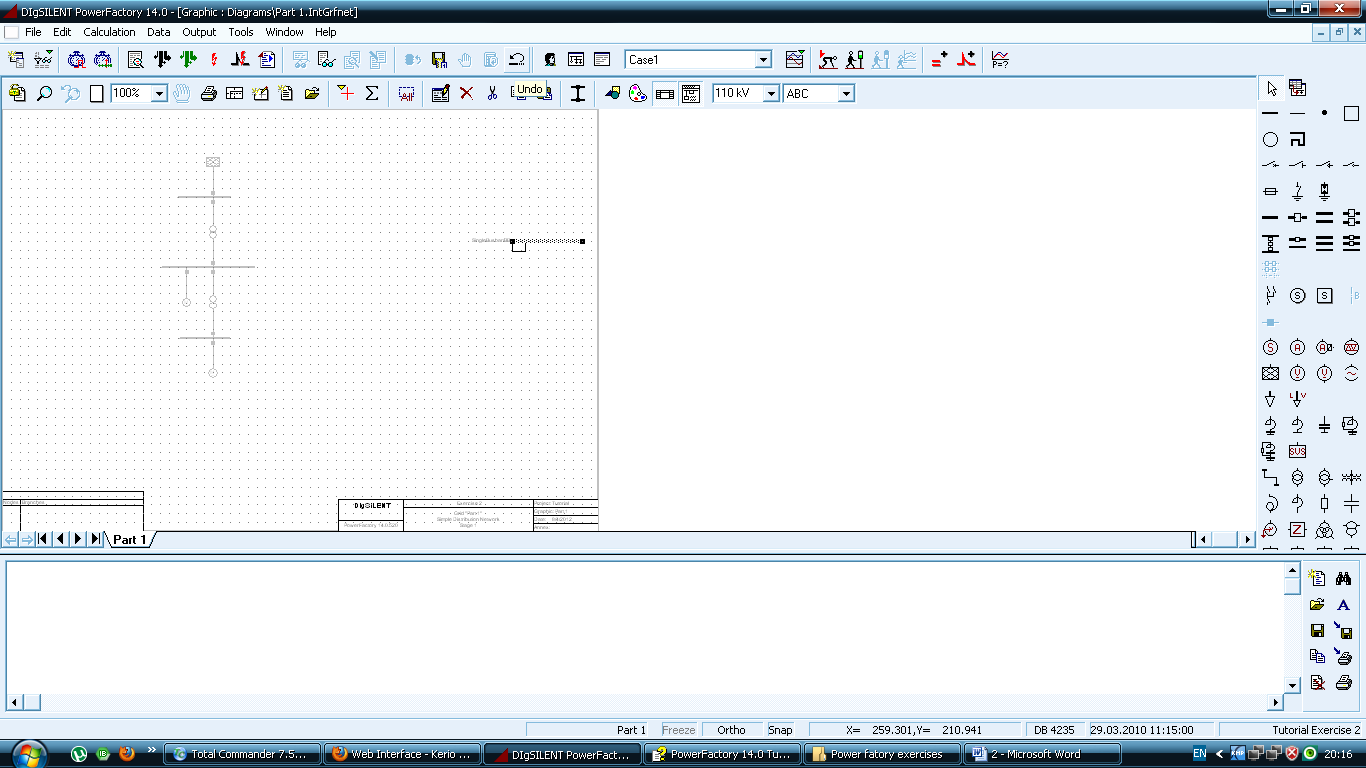The width and height of the screenshot is (1366, 768).
Task: Click the Print graphic icon
Action: pyautogui.click(x=208, y=93)
